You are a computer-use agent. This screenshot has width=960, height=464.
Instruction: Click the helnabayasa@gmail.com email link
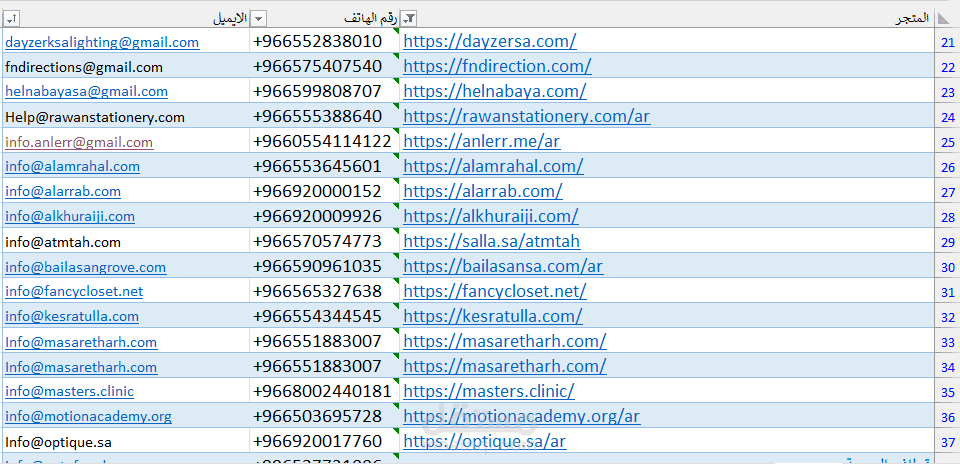[86, 91]
